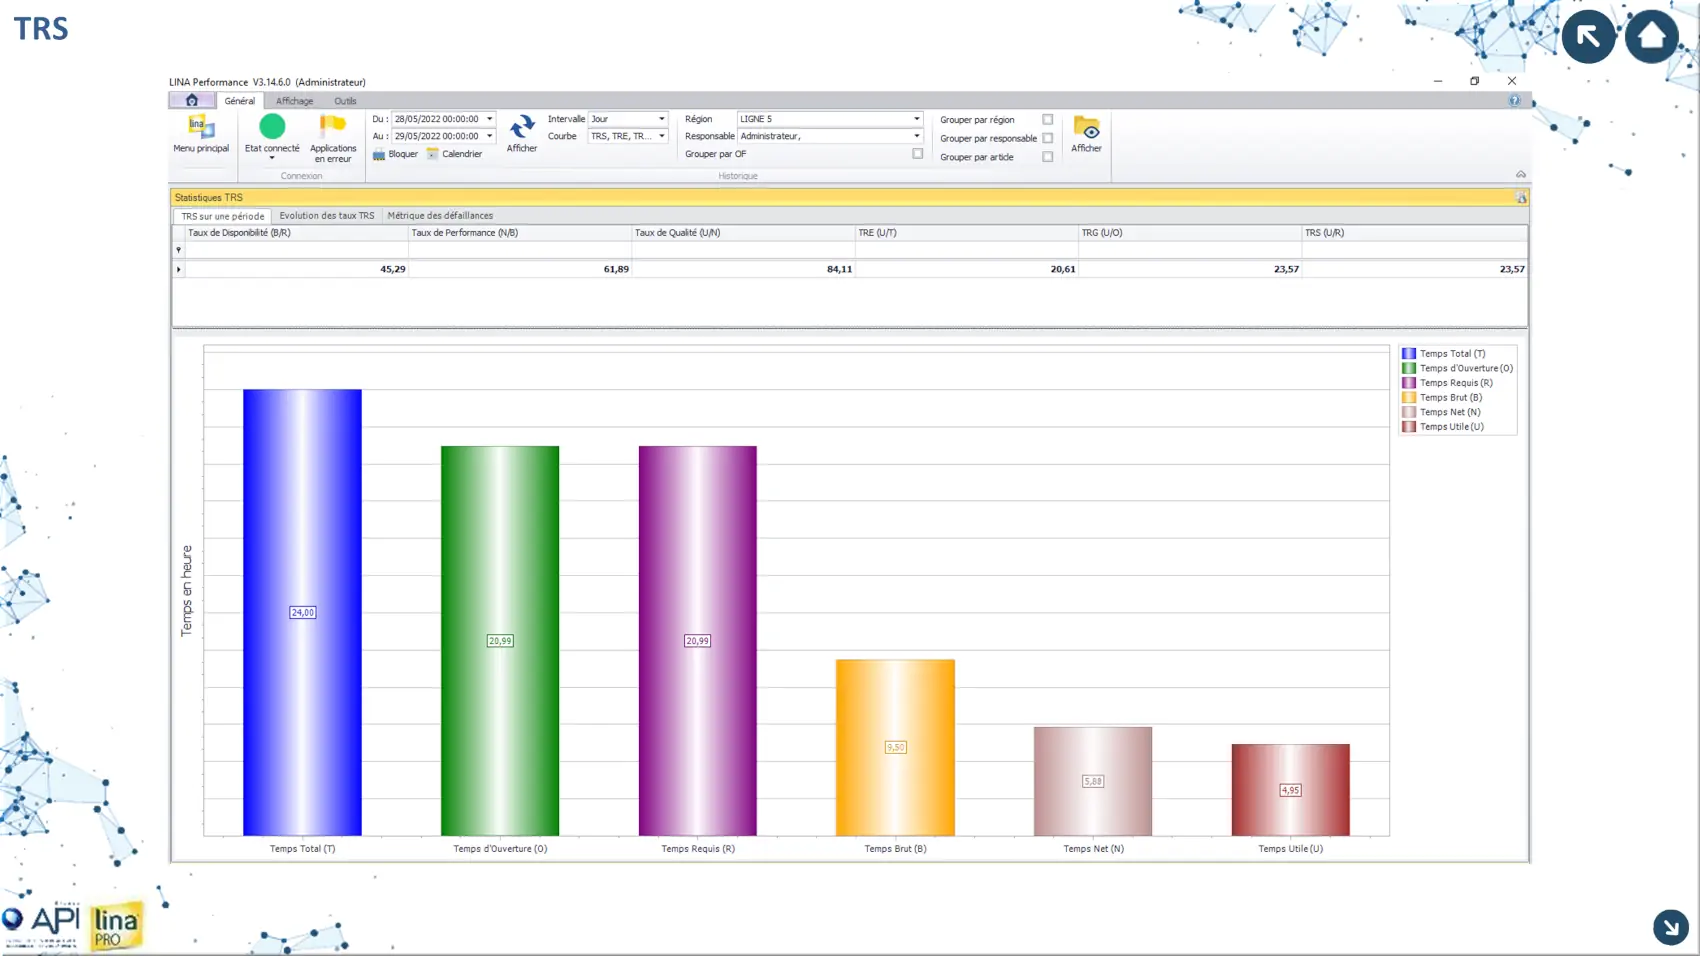Expand the Région LIGNE 5 dropdown
Viewport: 1700px width, 956px height.
916,119
